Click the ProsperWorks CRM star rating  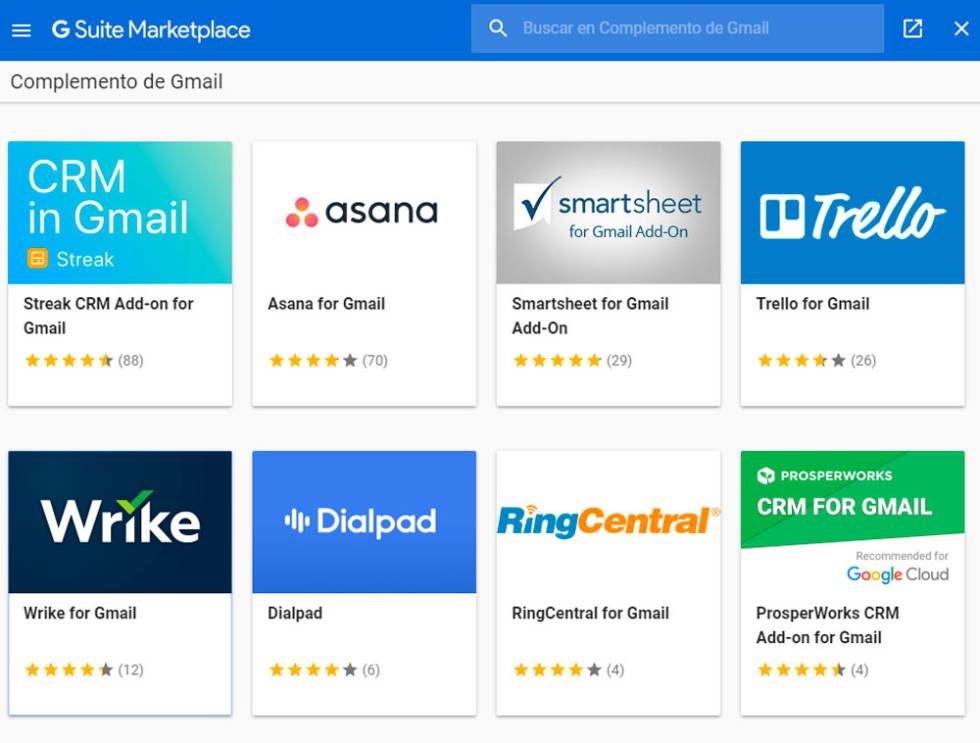point(801,670)
